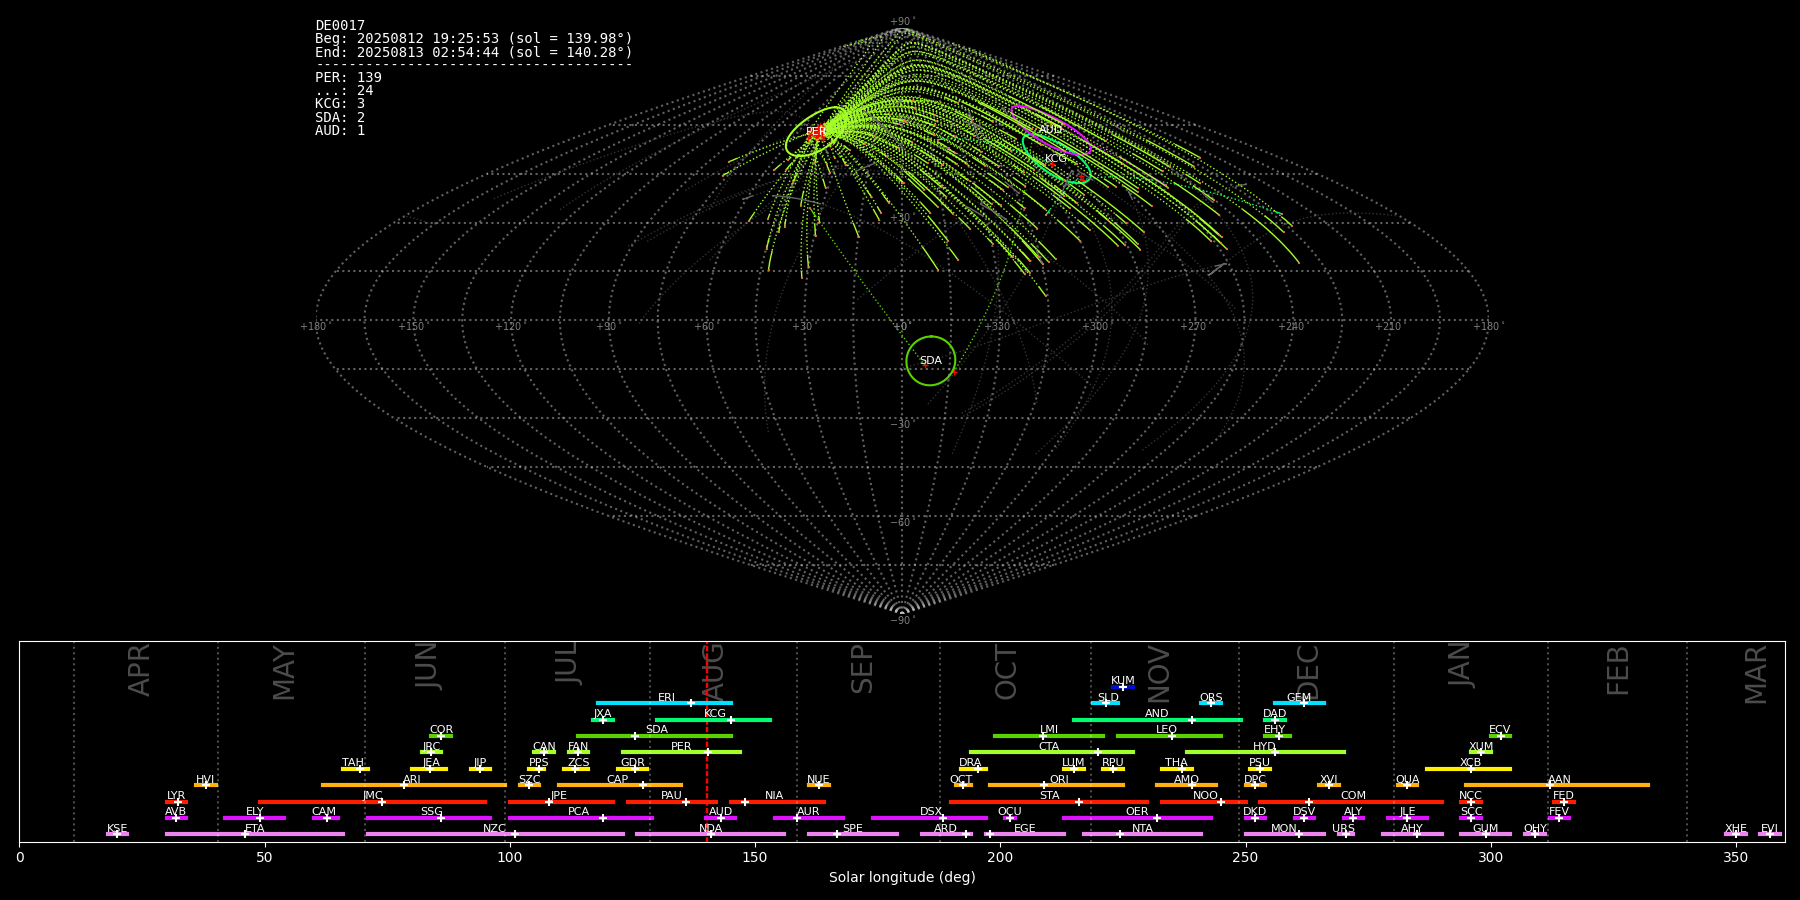This screenshot has width=1800, height=900.
Task: Click the +90° latitude label atop the map
Action: tap(902, 21)
